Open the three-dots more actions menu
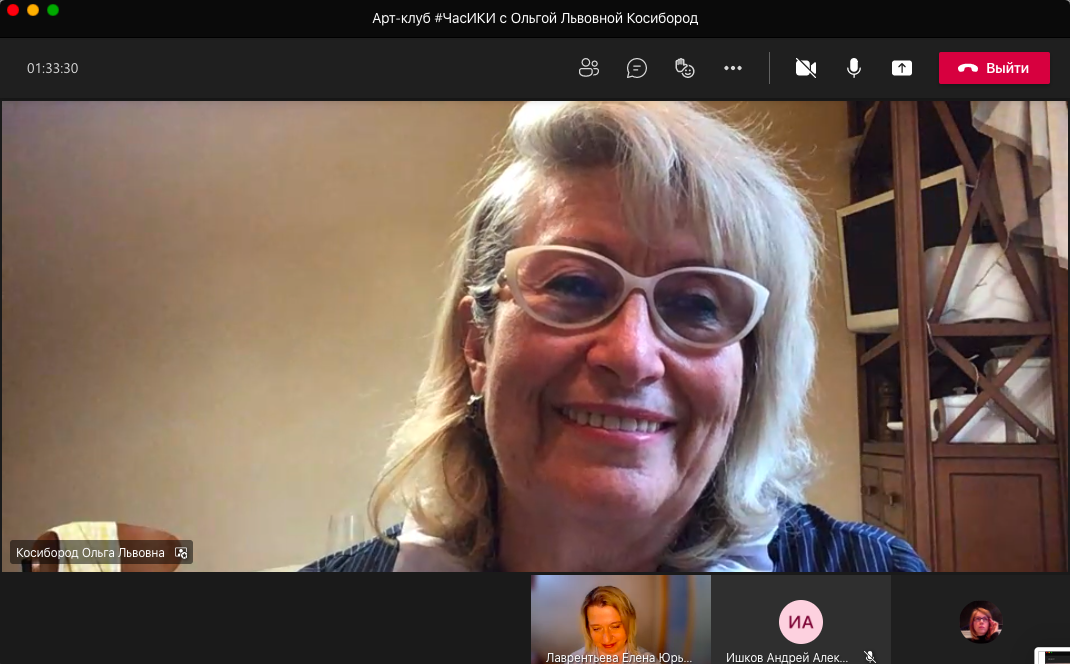 coord(733,68)
